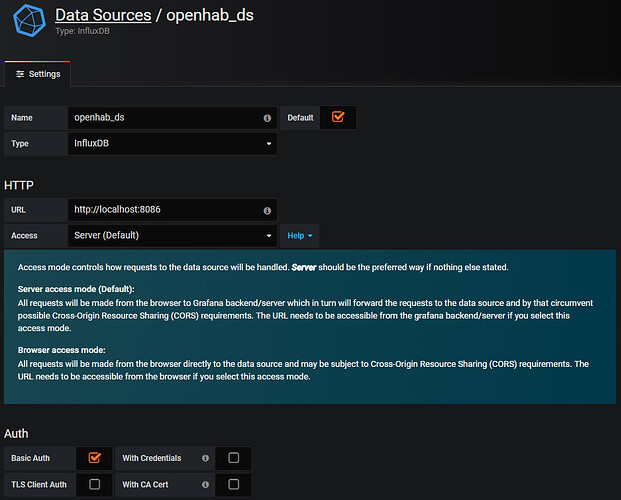The width and height of the screenshot is (621, 500).
Task: Click the info icon in Name field
Action: click(x=267, y=118)
